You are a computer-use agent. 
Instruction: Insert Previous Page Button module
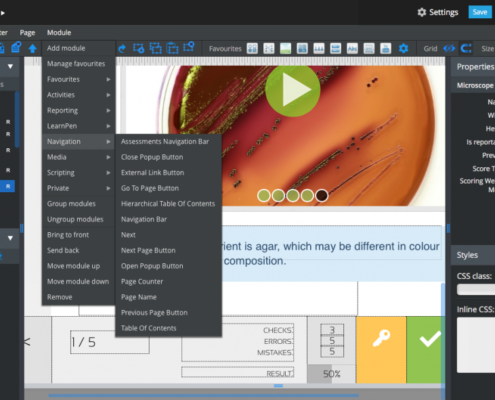168,313
